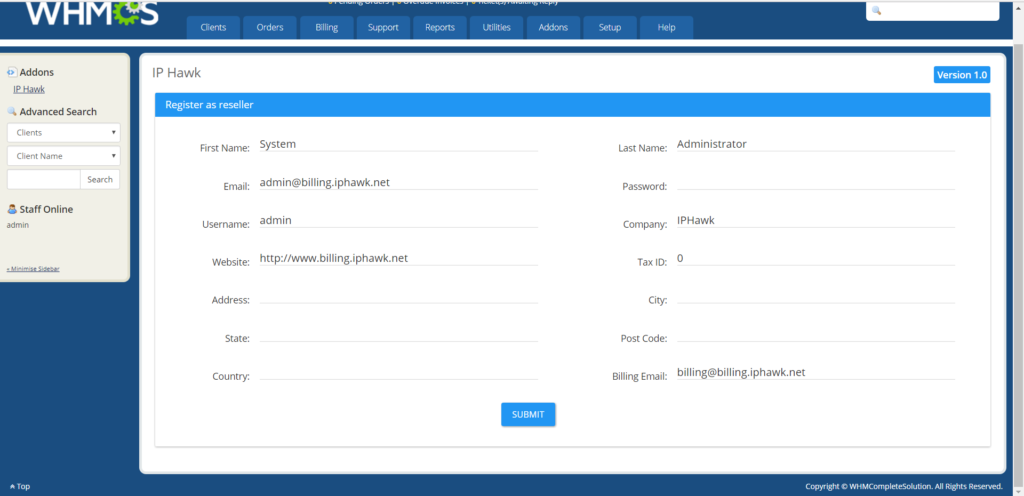
Task: Click the top-right search input box
Action: (x=933, y=11)
